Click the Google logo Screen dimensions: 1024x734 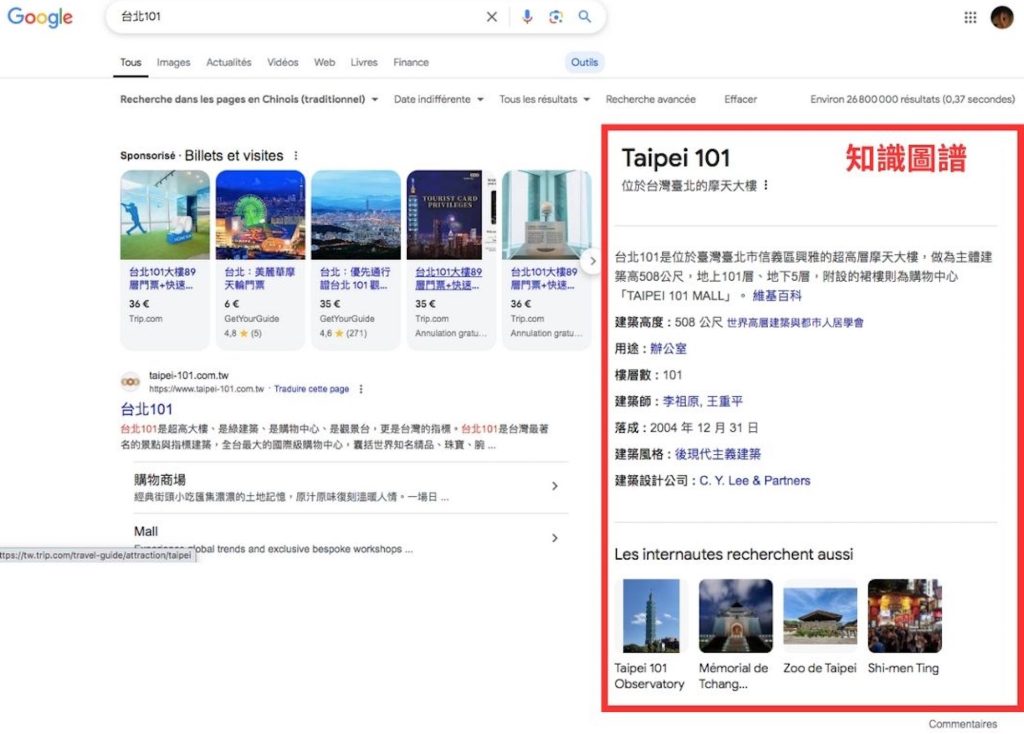(x=40, y=17)
